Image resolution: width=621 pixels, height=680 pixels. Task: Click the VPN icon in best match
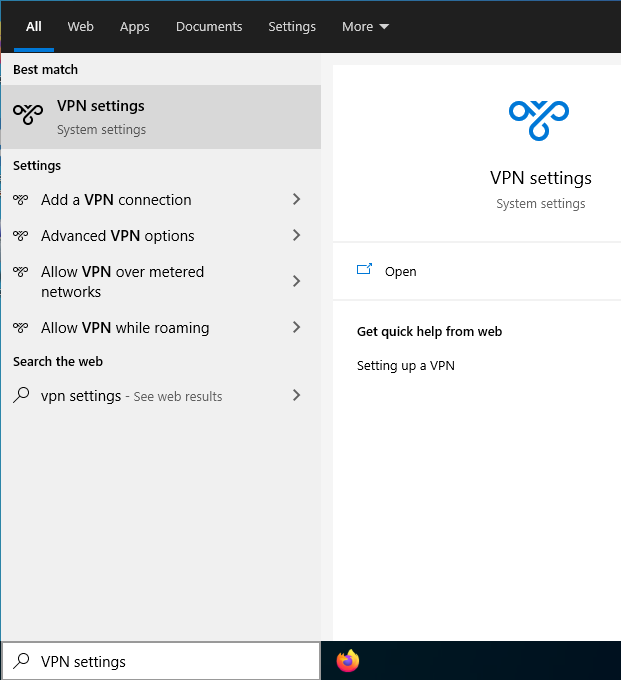click(28, 114)
